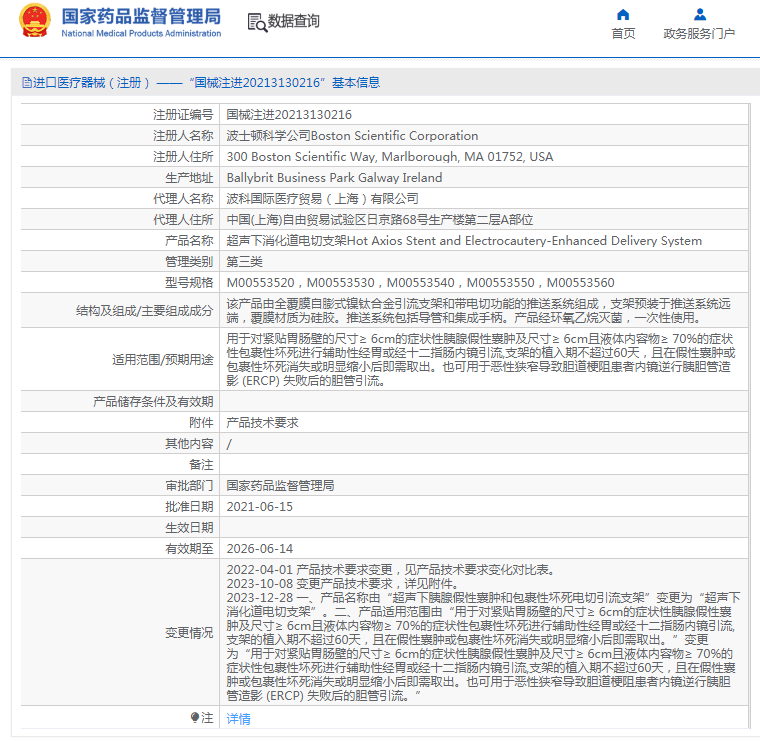Image resolution: width=760 pixels, height=741 pixels.
Task: Select the 其他内容 slash value
Action: pos(229,443)
